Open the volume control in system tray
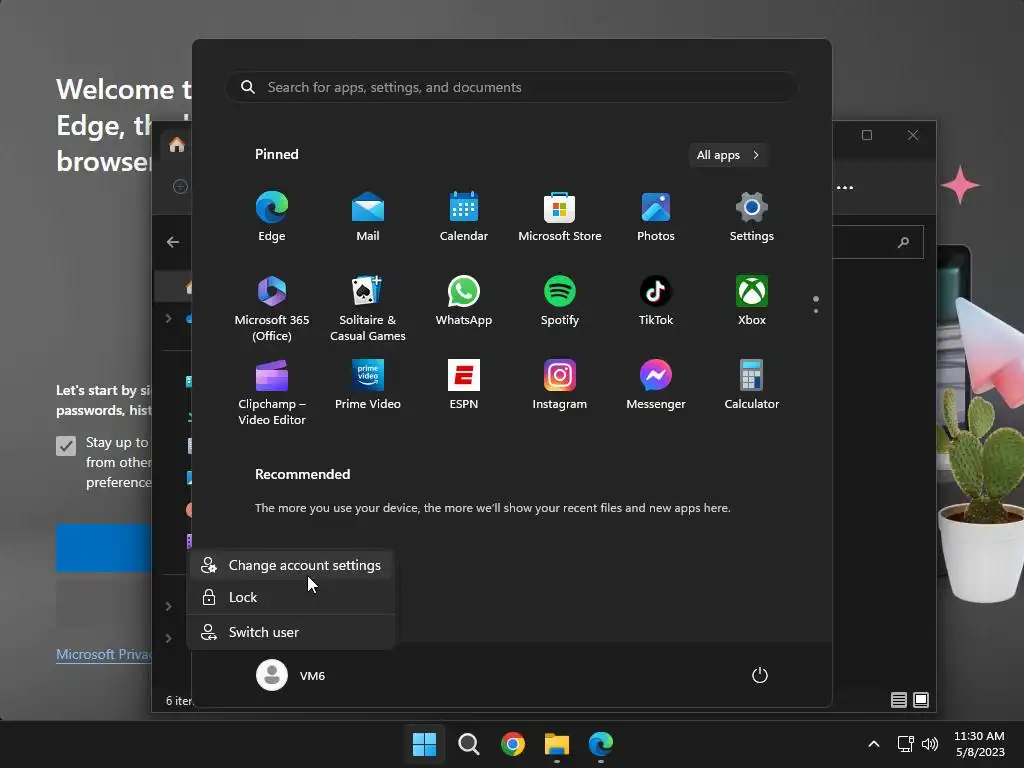Viewport: 1024px width, 768px height. [x=930, y=744]
